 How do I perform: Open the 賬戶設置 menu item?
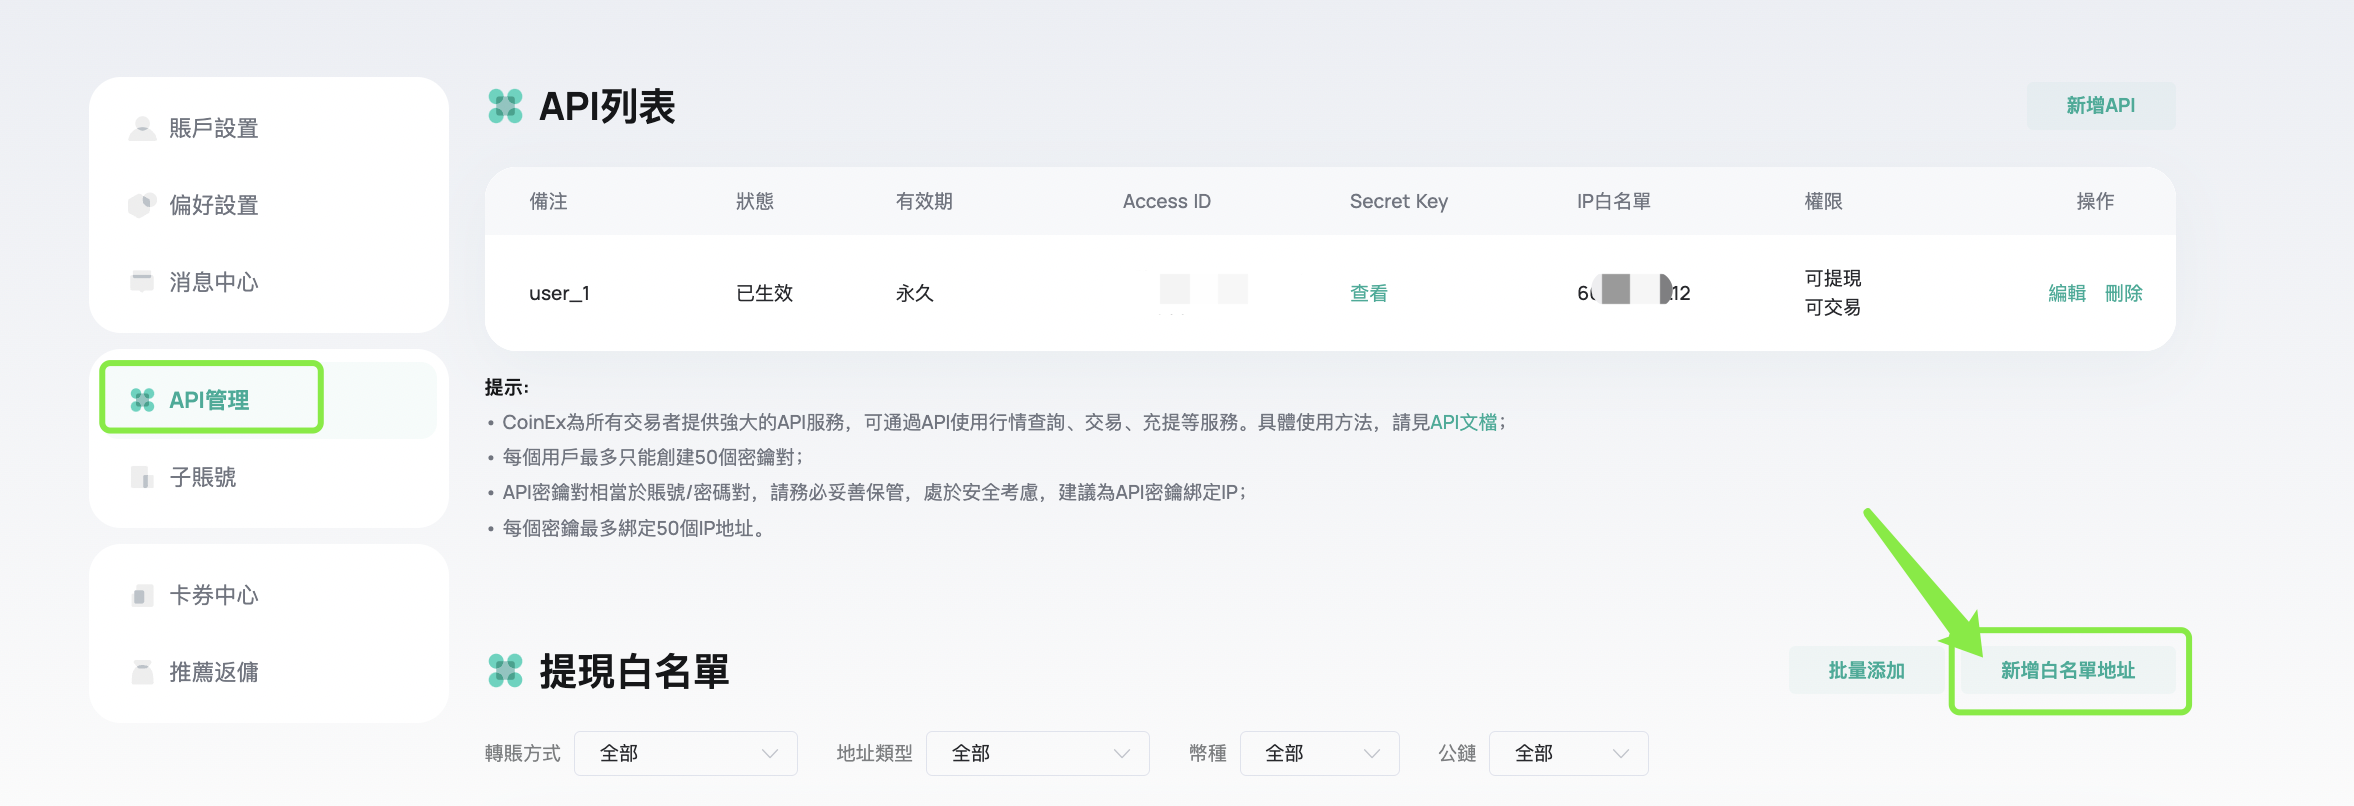(214, 128)
